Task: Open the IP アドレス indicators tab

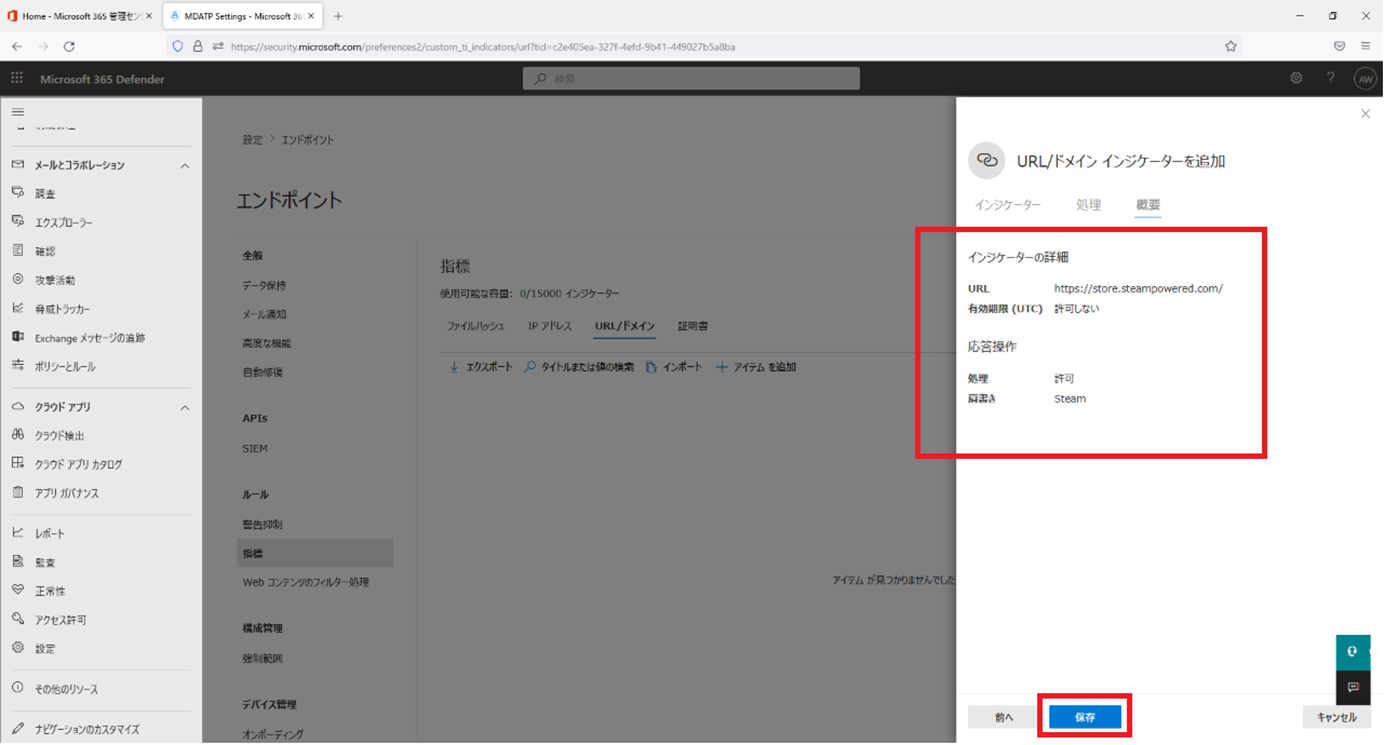Action: (x=549, y=326)
